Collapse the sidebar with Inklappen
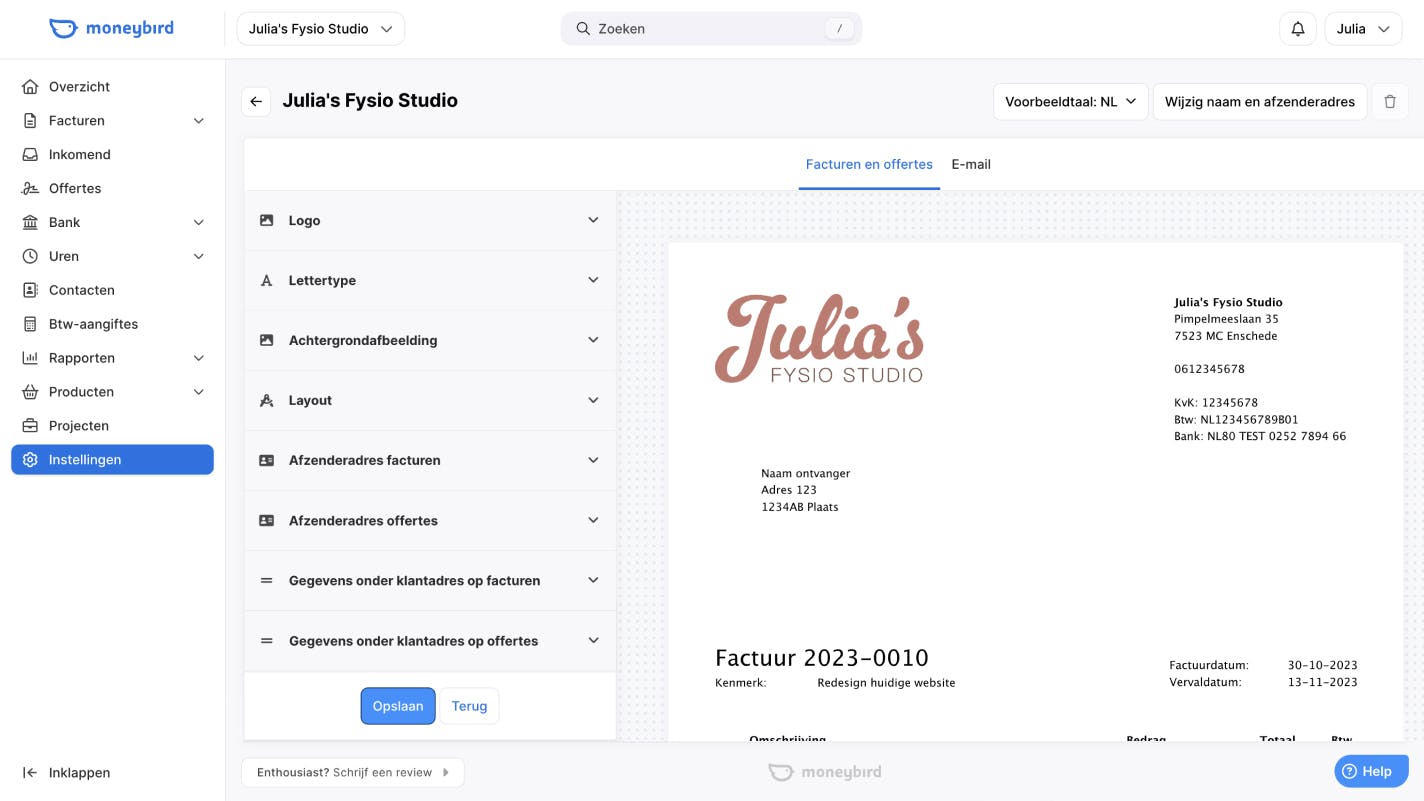 click(x=112, y=773)
